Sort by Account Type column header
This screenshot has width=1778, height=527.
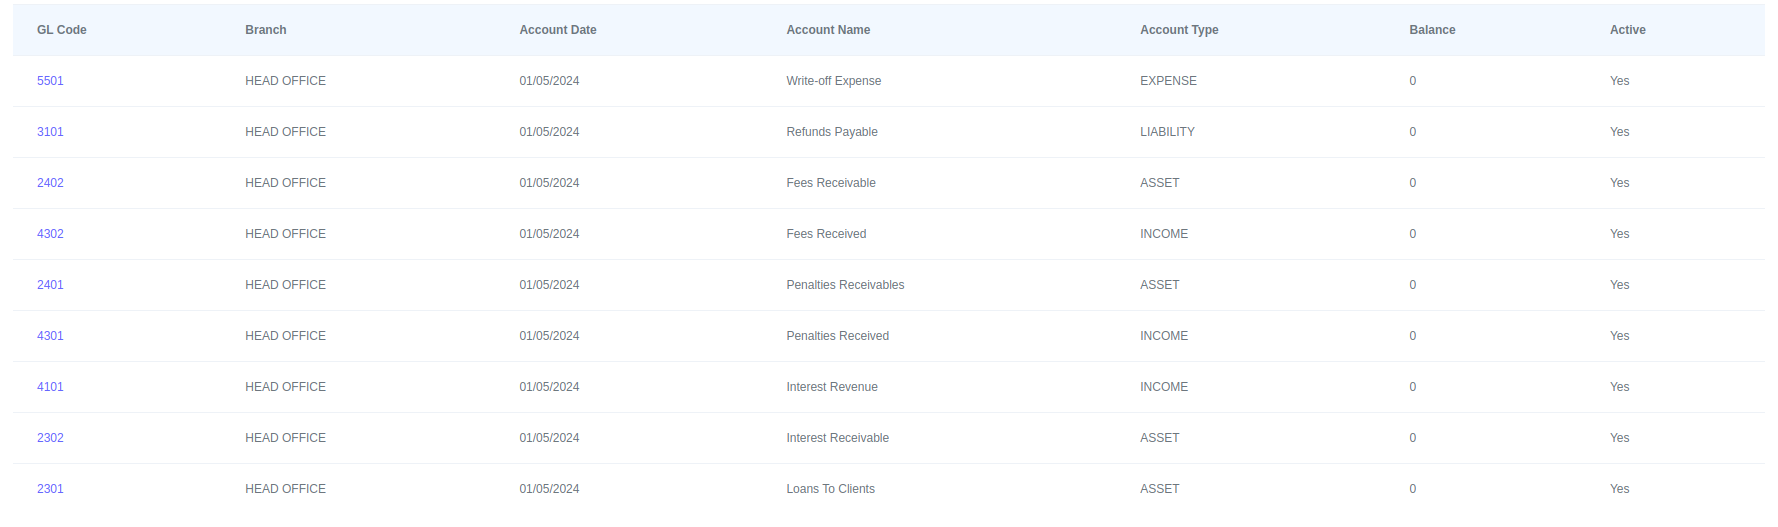point(1178,30)
